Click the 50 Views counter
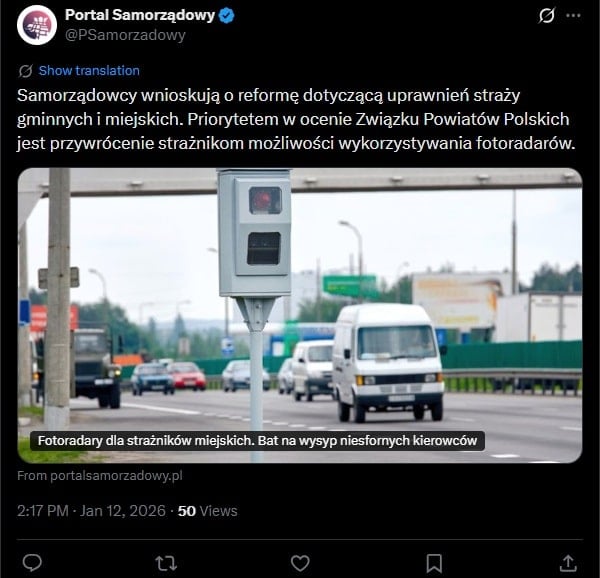The image size is (600, 578). tap(207, 511)
